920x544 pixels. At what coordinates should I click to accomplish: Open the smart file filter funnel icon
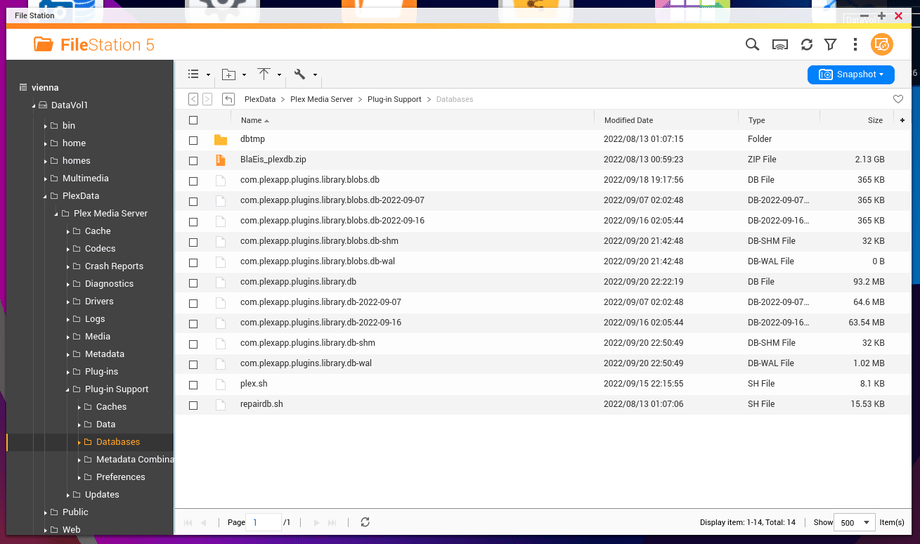tap(830, 45)
